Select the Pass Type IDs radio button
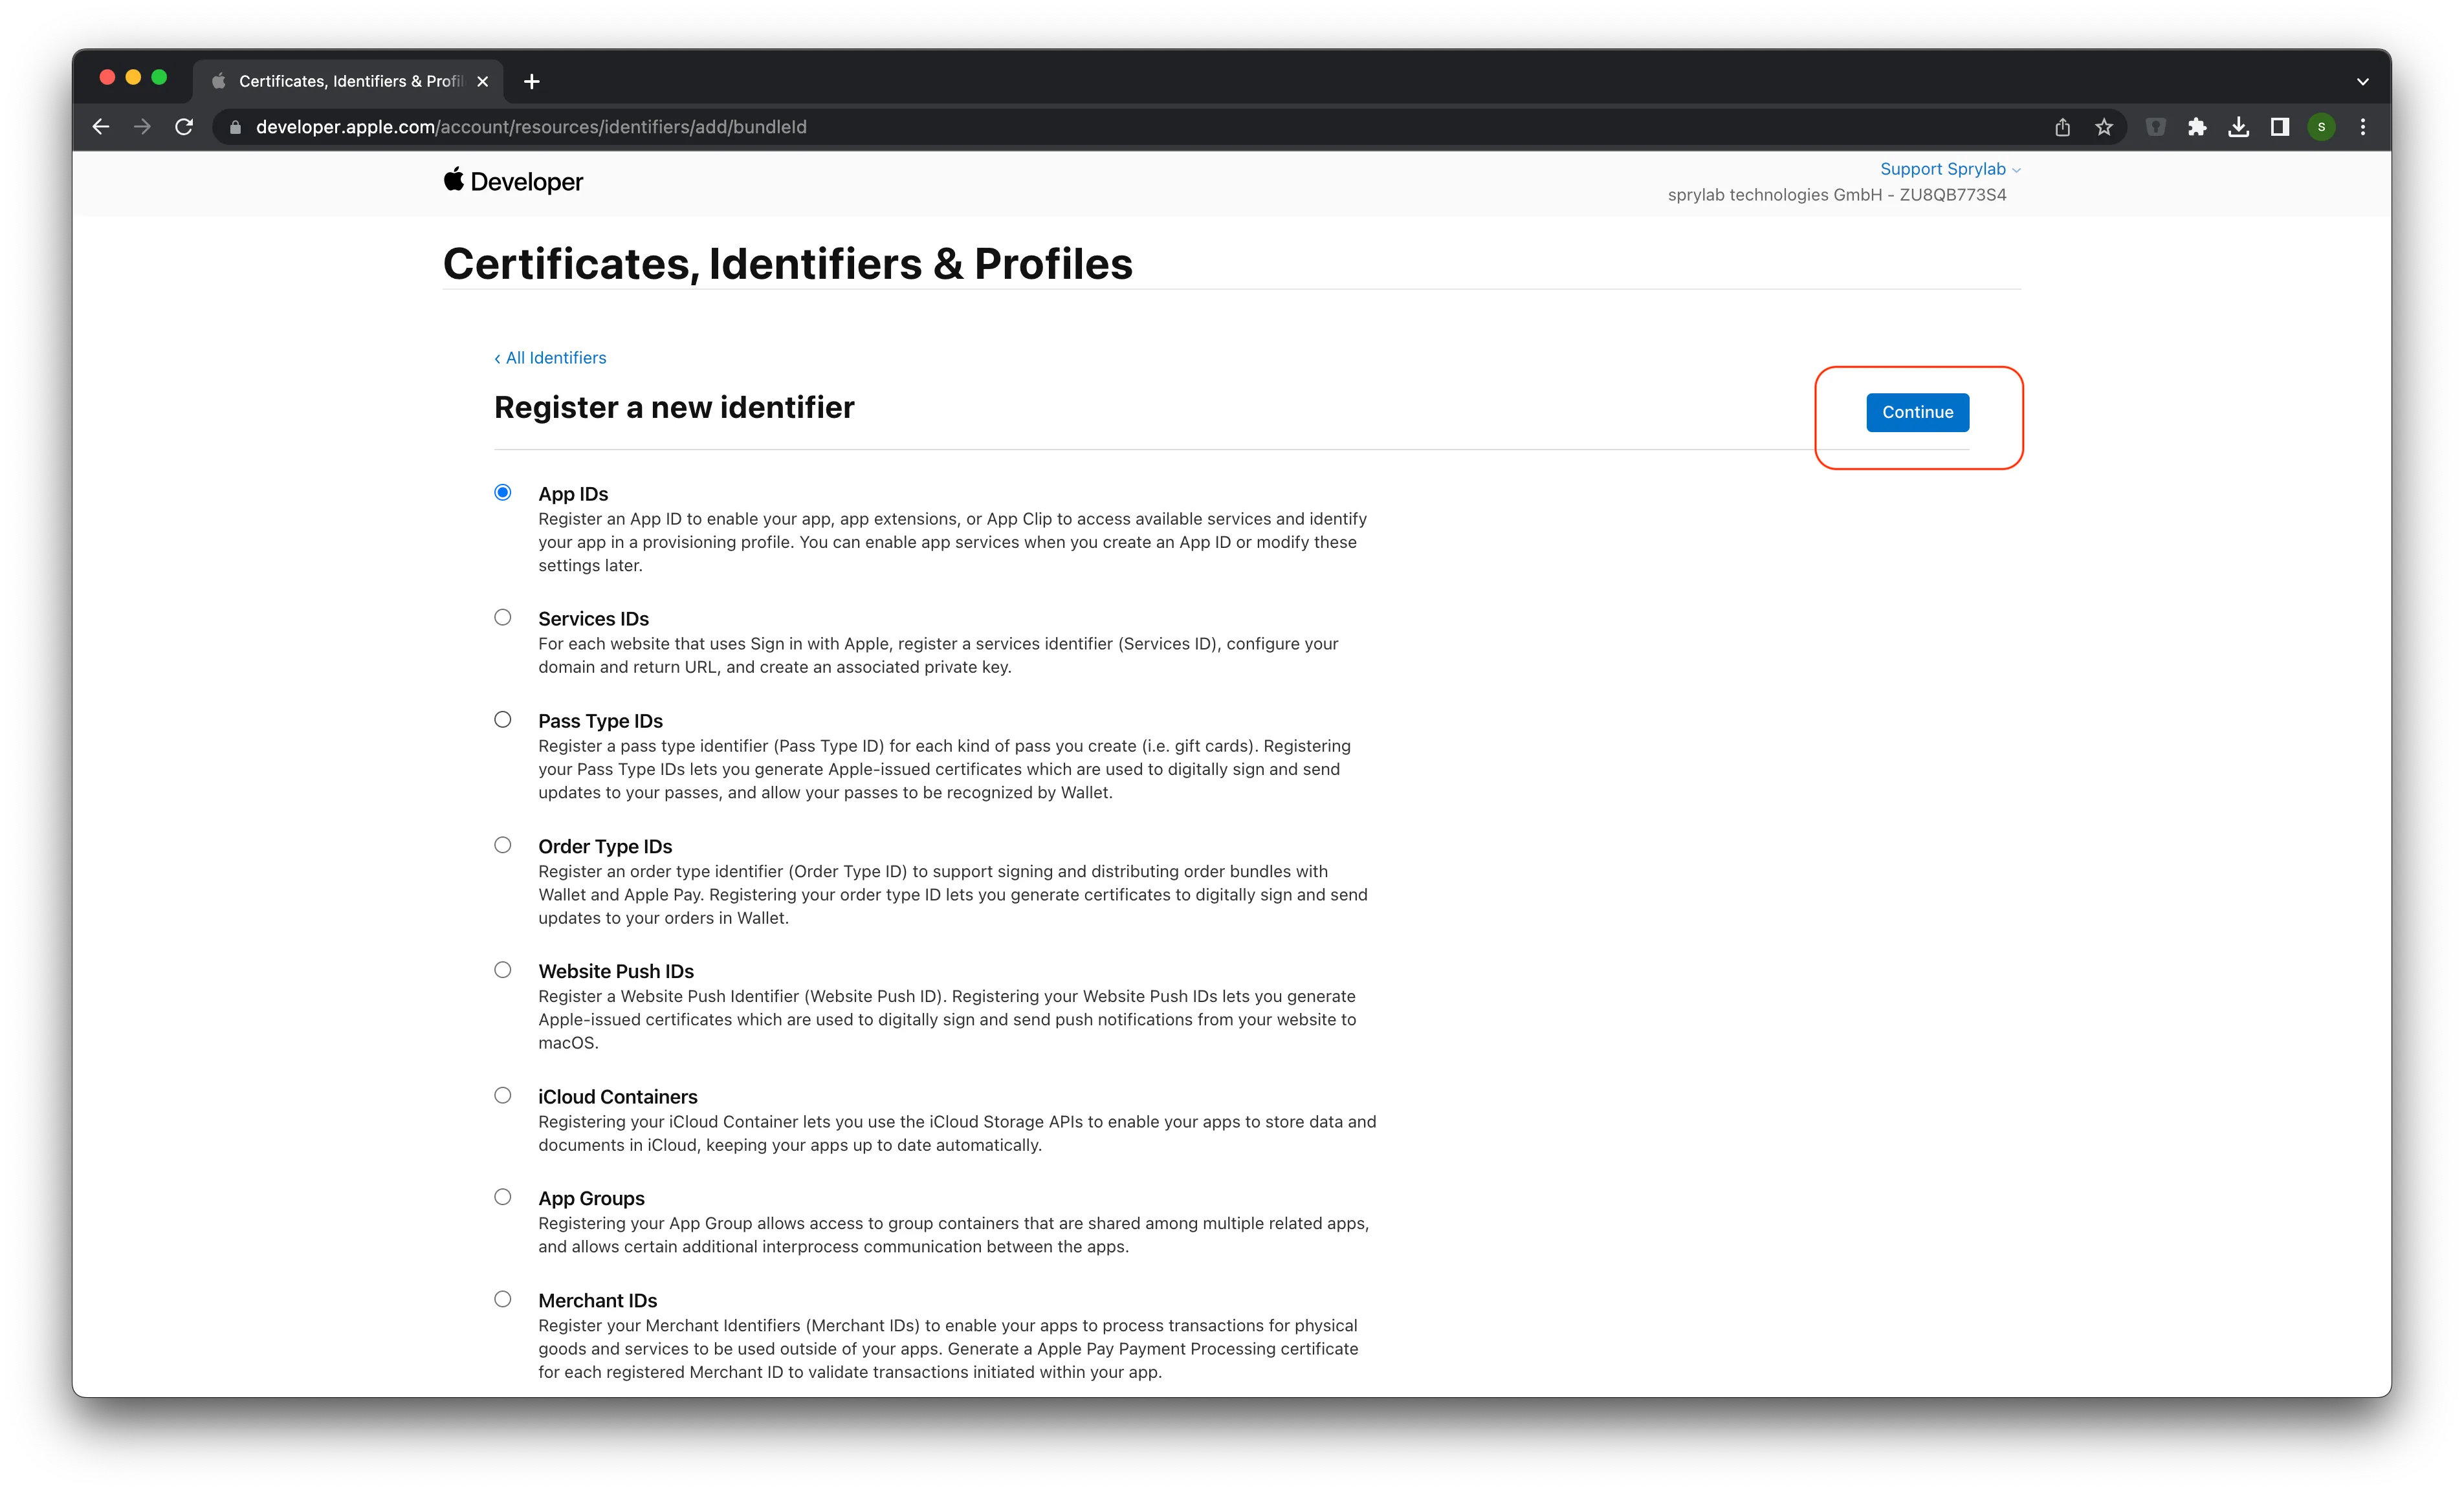This screenshot has height=1493, width=2464. 503,719
